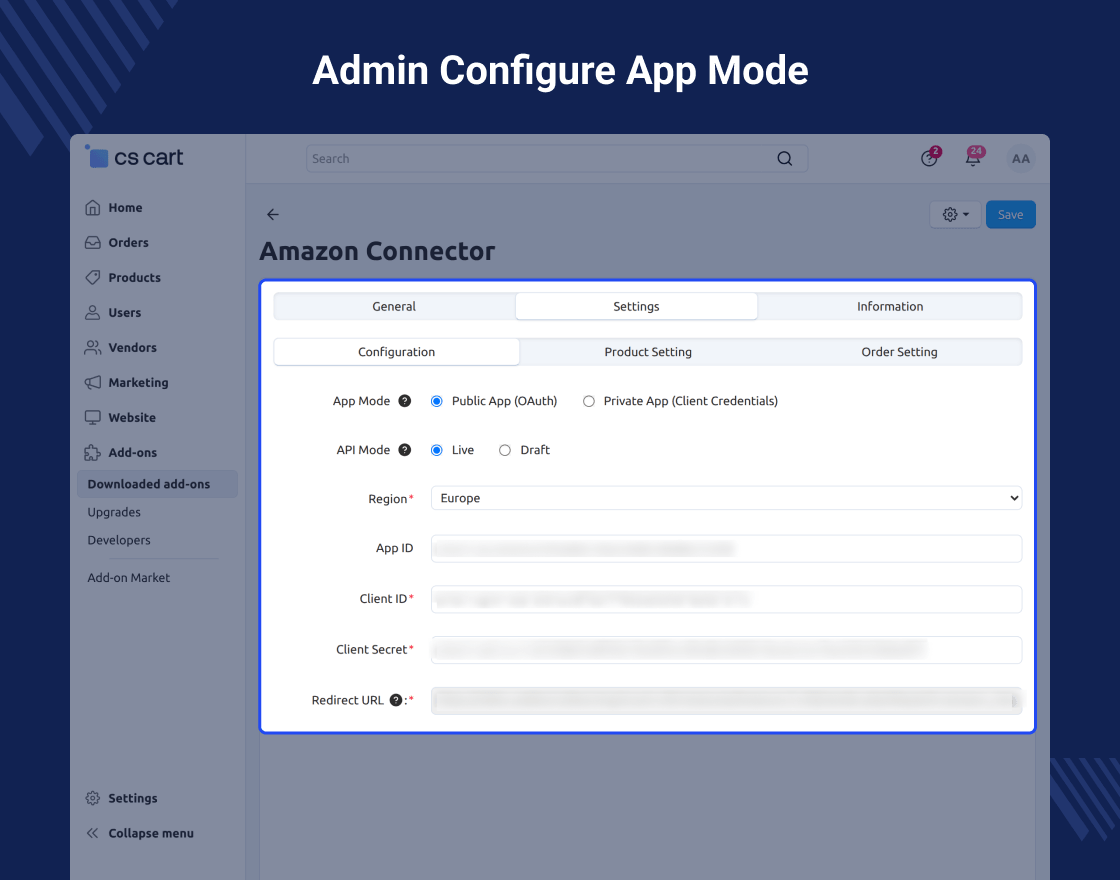Select Downloaded add-ons submenu item
The image size is (1120, 880).
coord(157,484)
